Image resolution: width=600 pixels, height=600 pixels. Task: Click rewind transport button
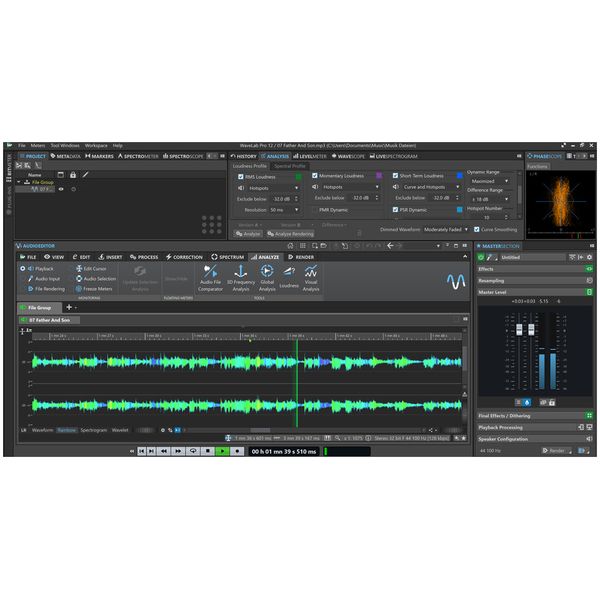click(x=164, y=451)
